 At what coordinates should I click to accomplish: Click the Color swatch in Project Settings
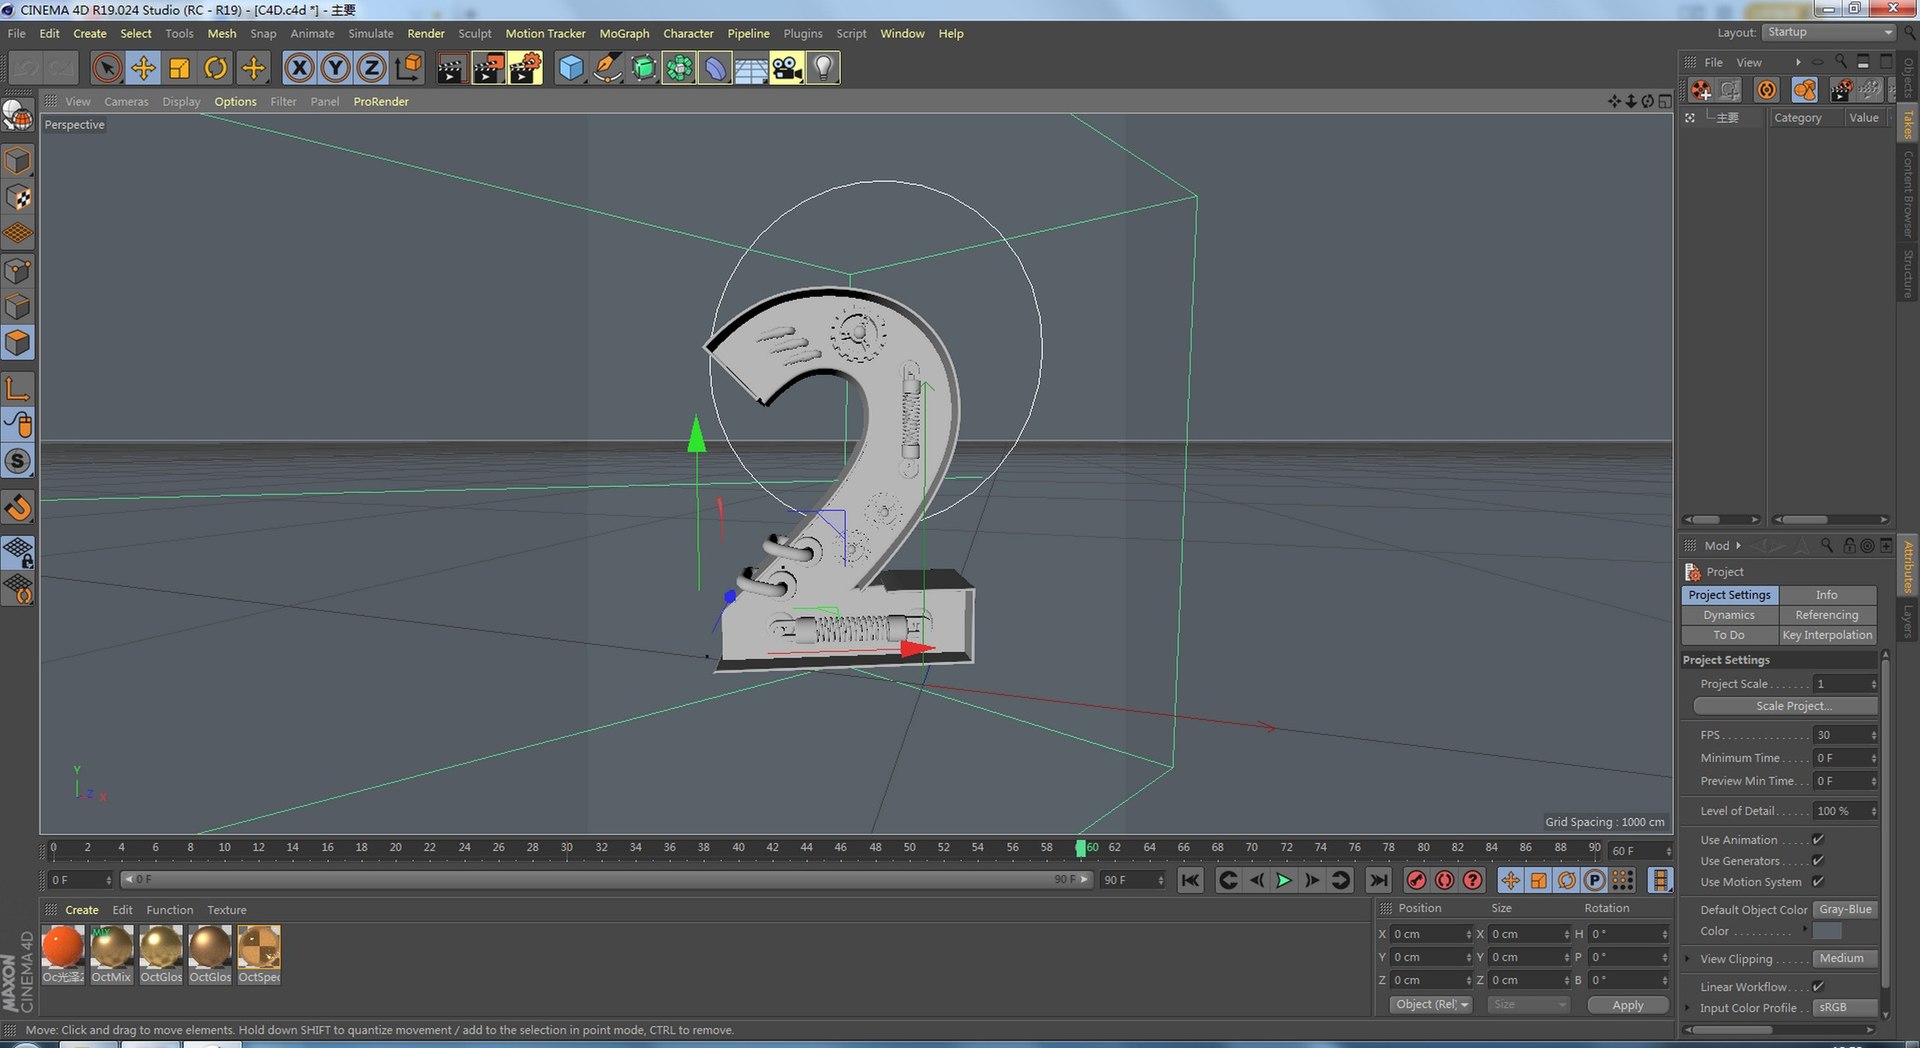pos(1827,931)
